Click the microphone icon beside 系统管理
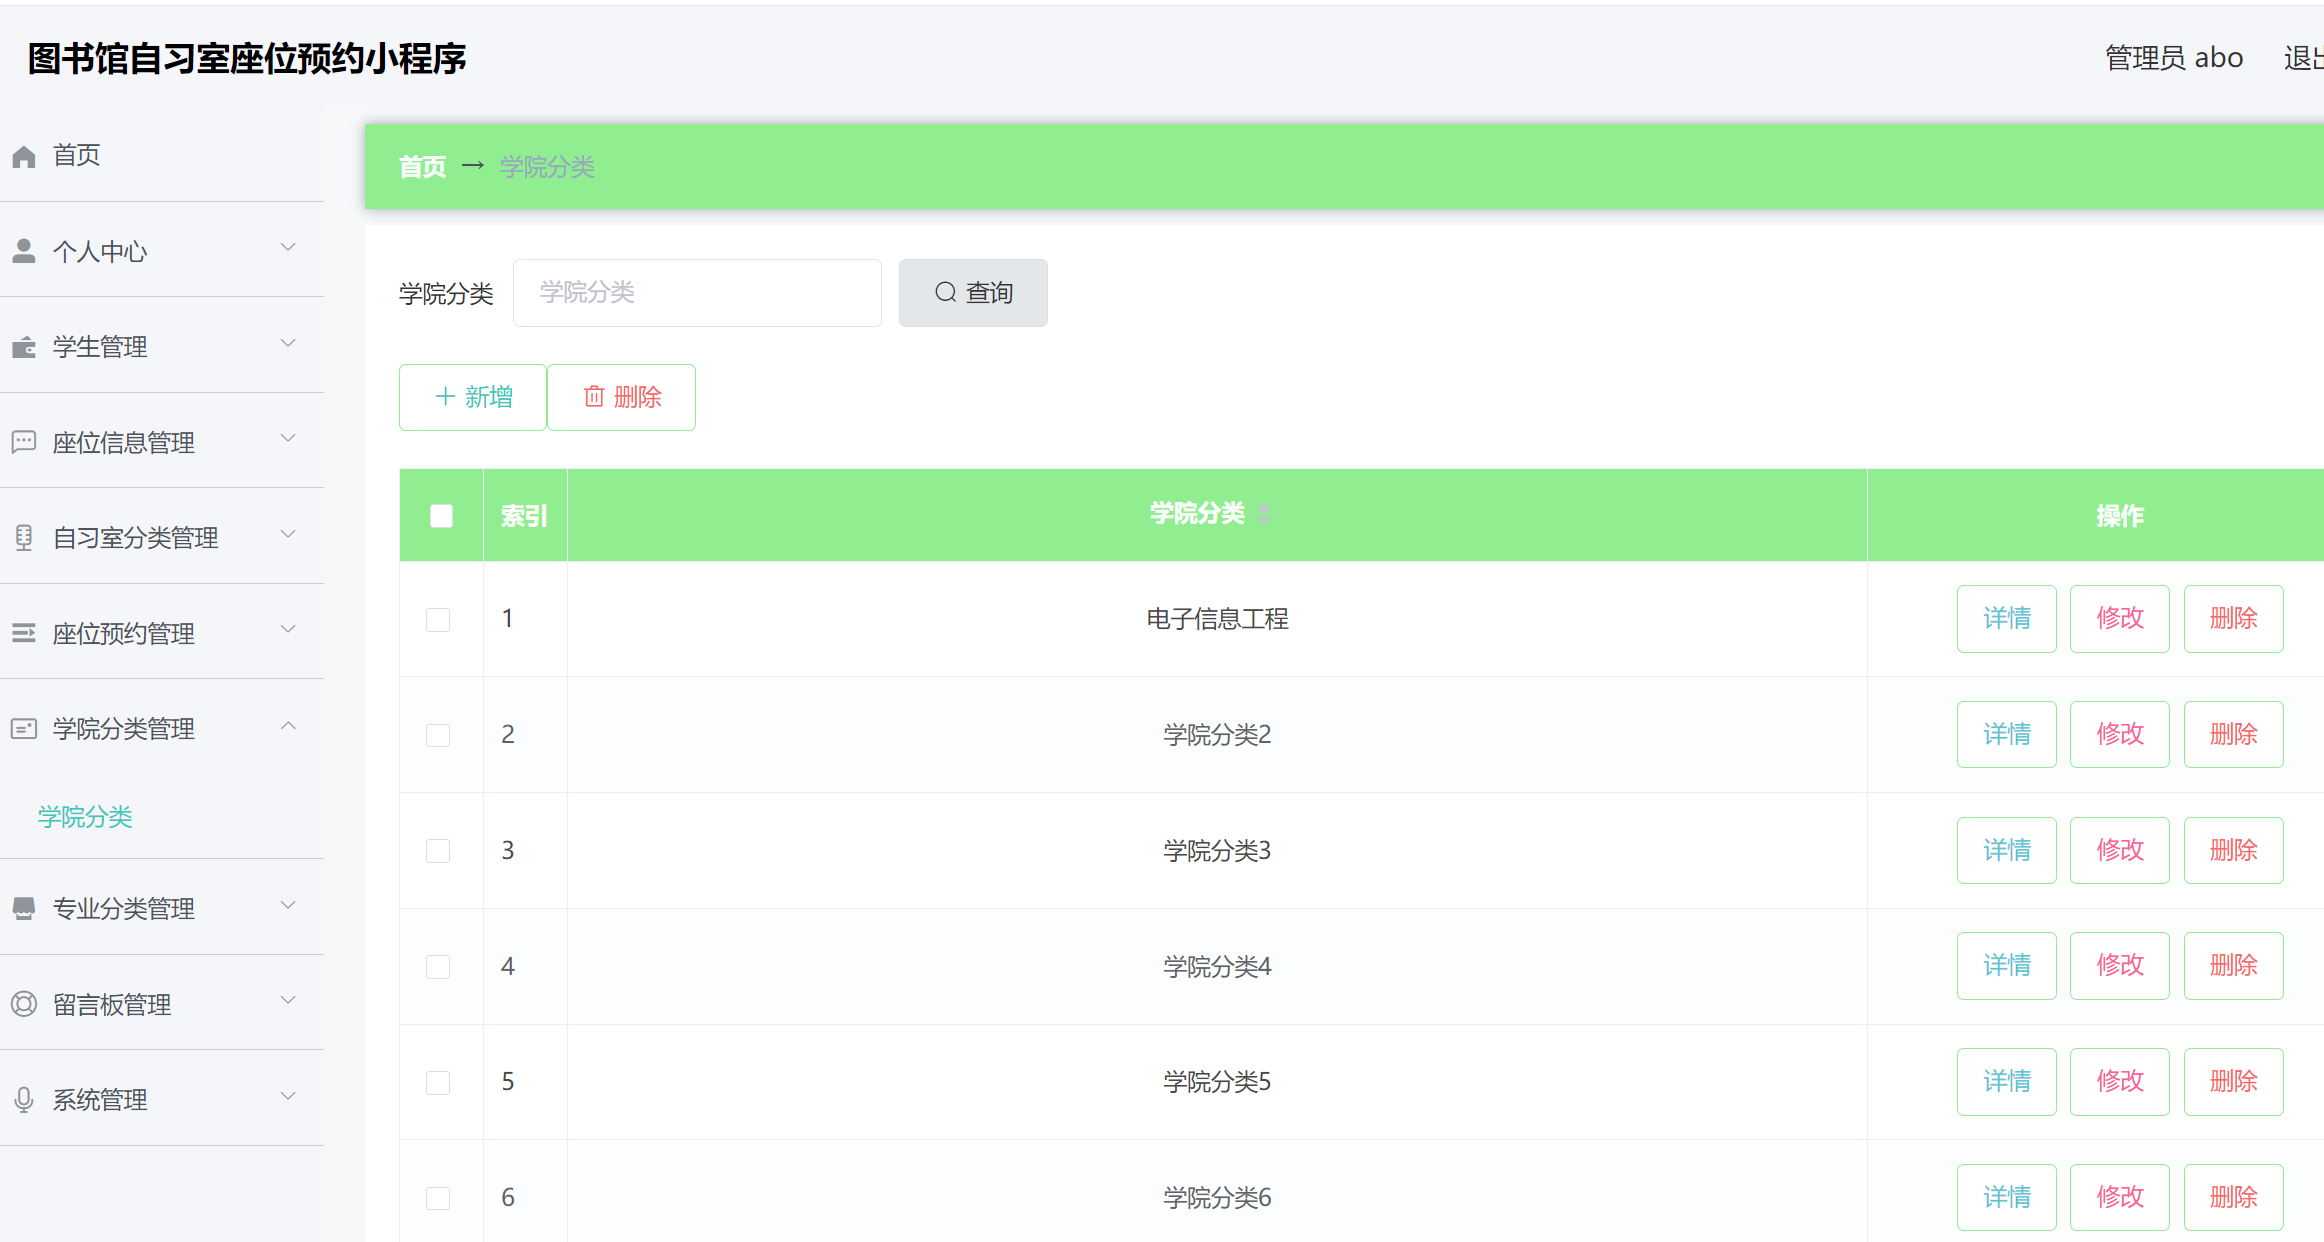 coord(24,1100)
